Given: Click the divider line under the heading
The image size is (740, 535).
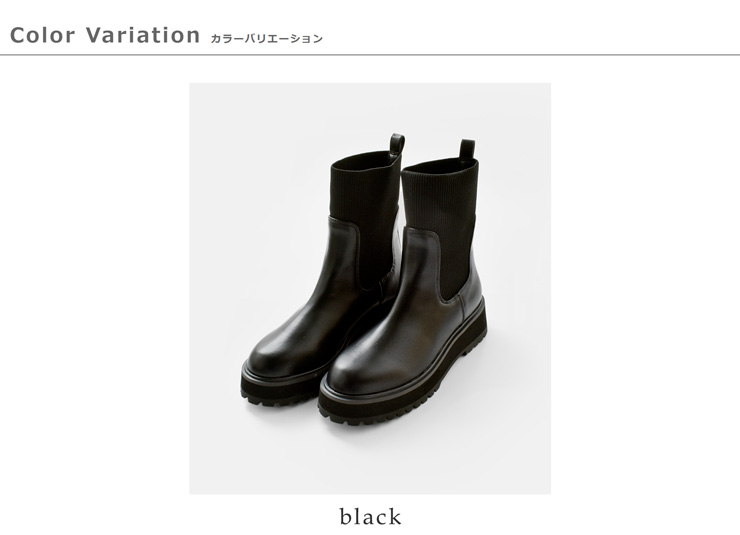Looking at the screenshot, I should pyautogui.click(x=370, y=55).
